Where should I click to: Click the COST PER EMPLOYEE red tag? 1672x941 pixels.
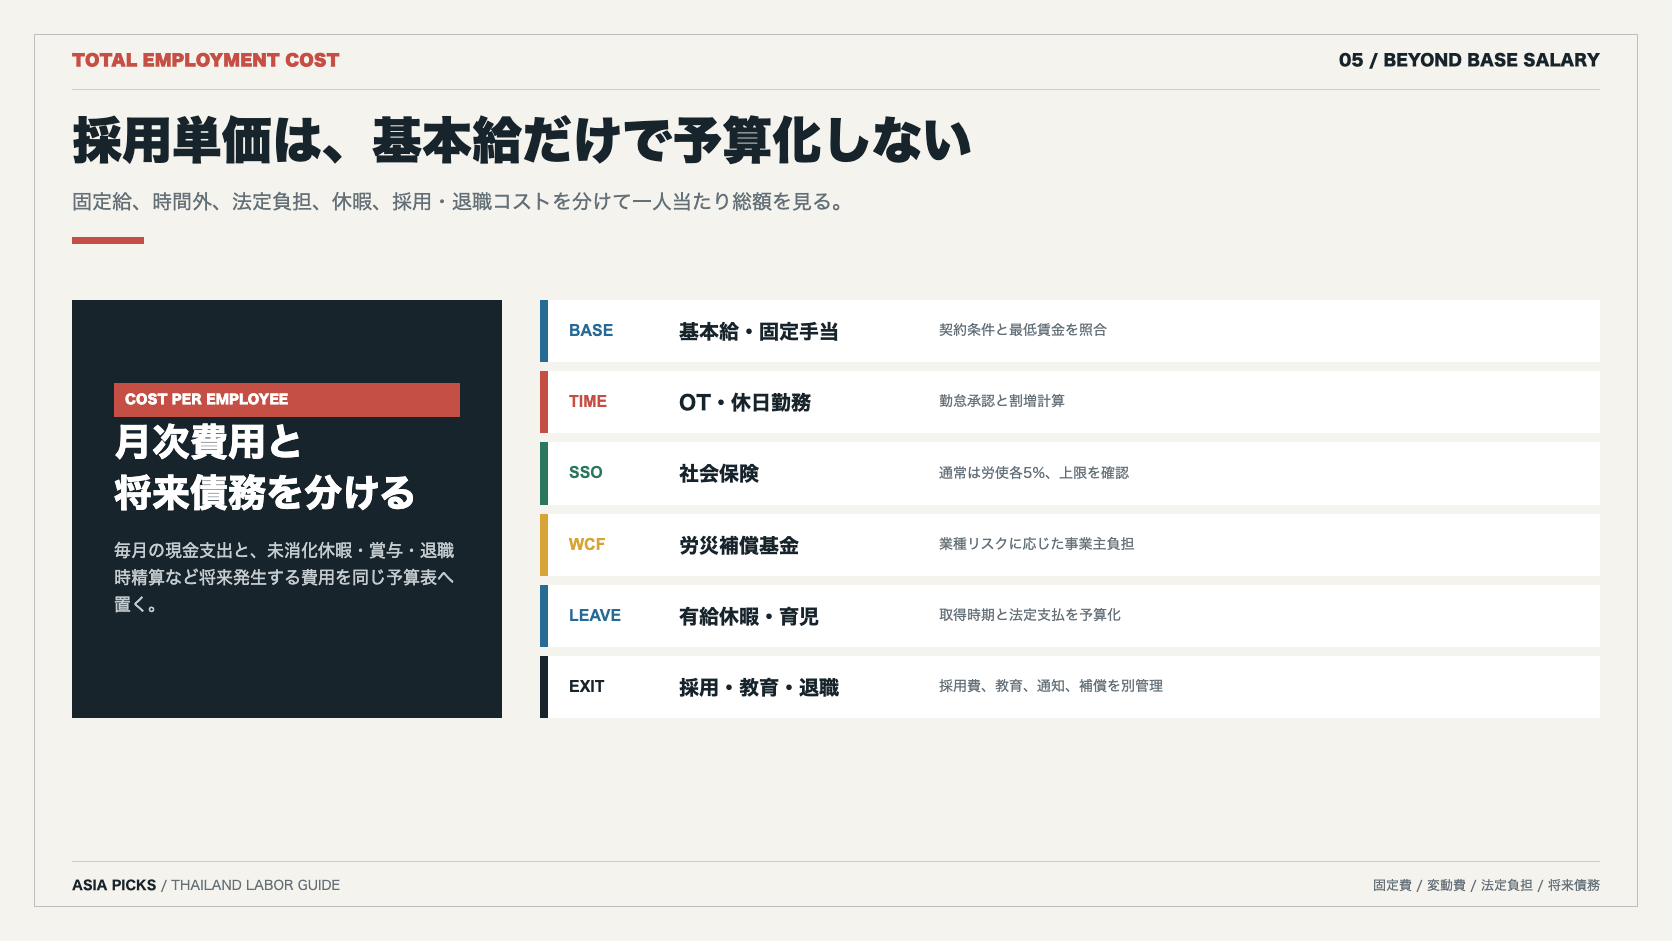pos(287,400)
